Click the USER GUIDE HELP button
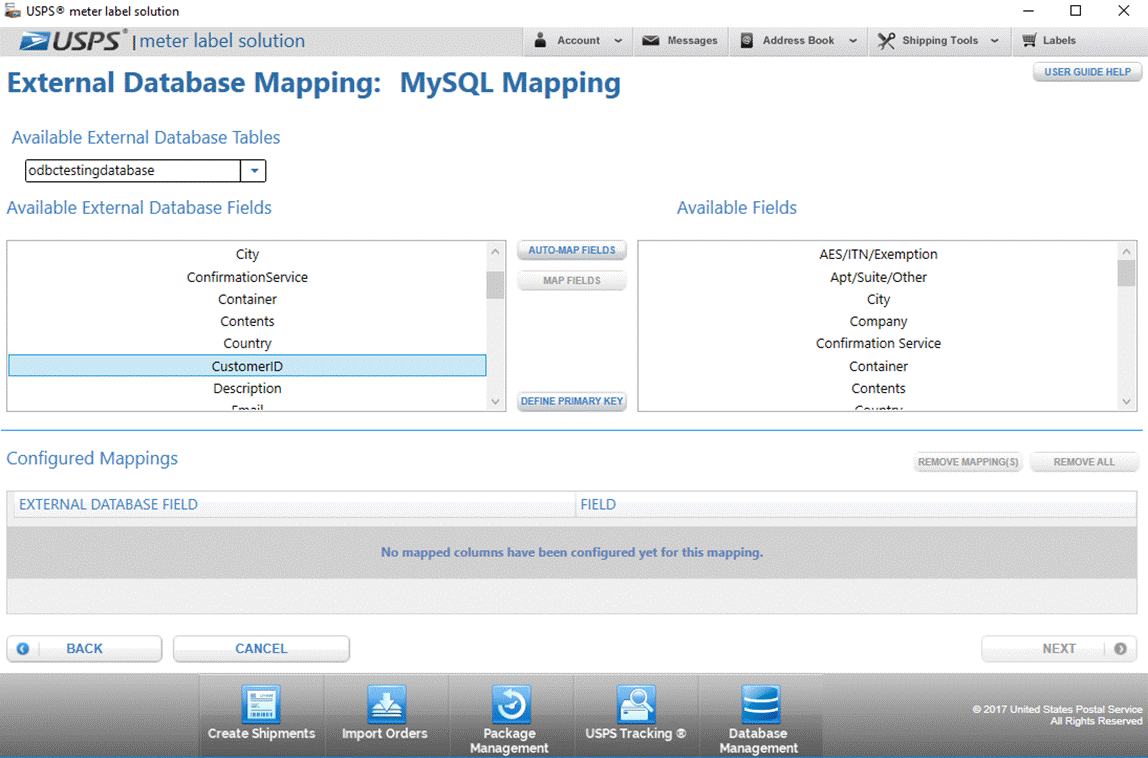Viewport: 1148px width, 758px height. pyautogui.click(x=1087, y=72)
